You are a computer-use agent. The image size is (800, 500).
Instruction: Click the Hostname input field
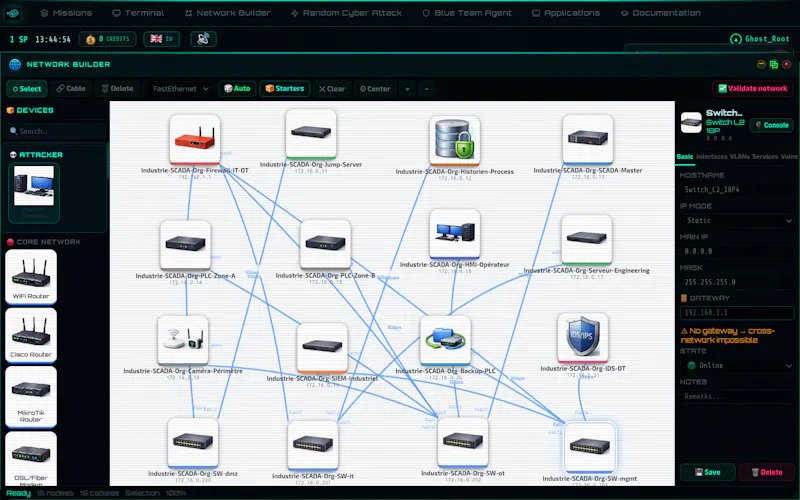point(737,189)
